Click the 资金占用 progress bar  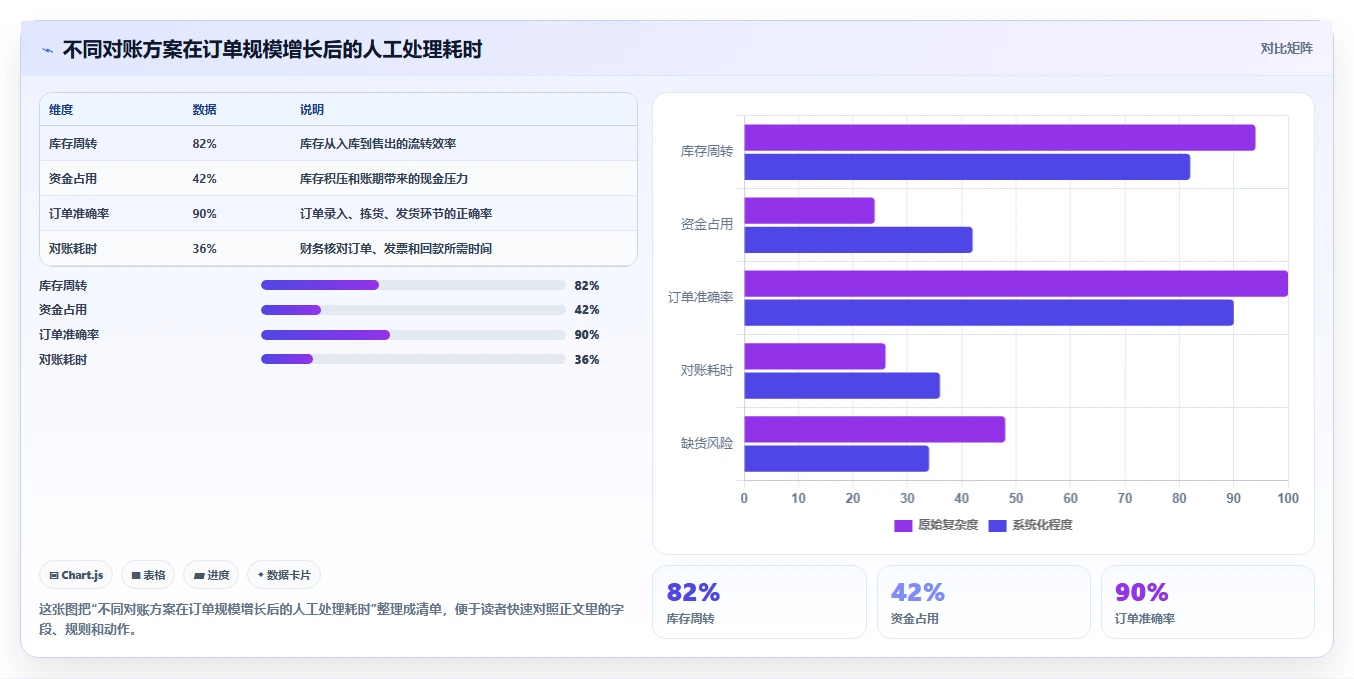coord(413,310)
